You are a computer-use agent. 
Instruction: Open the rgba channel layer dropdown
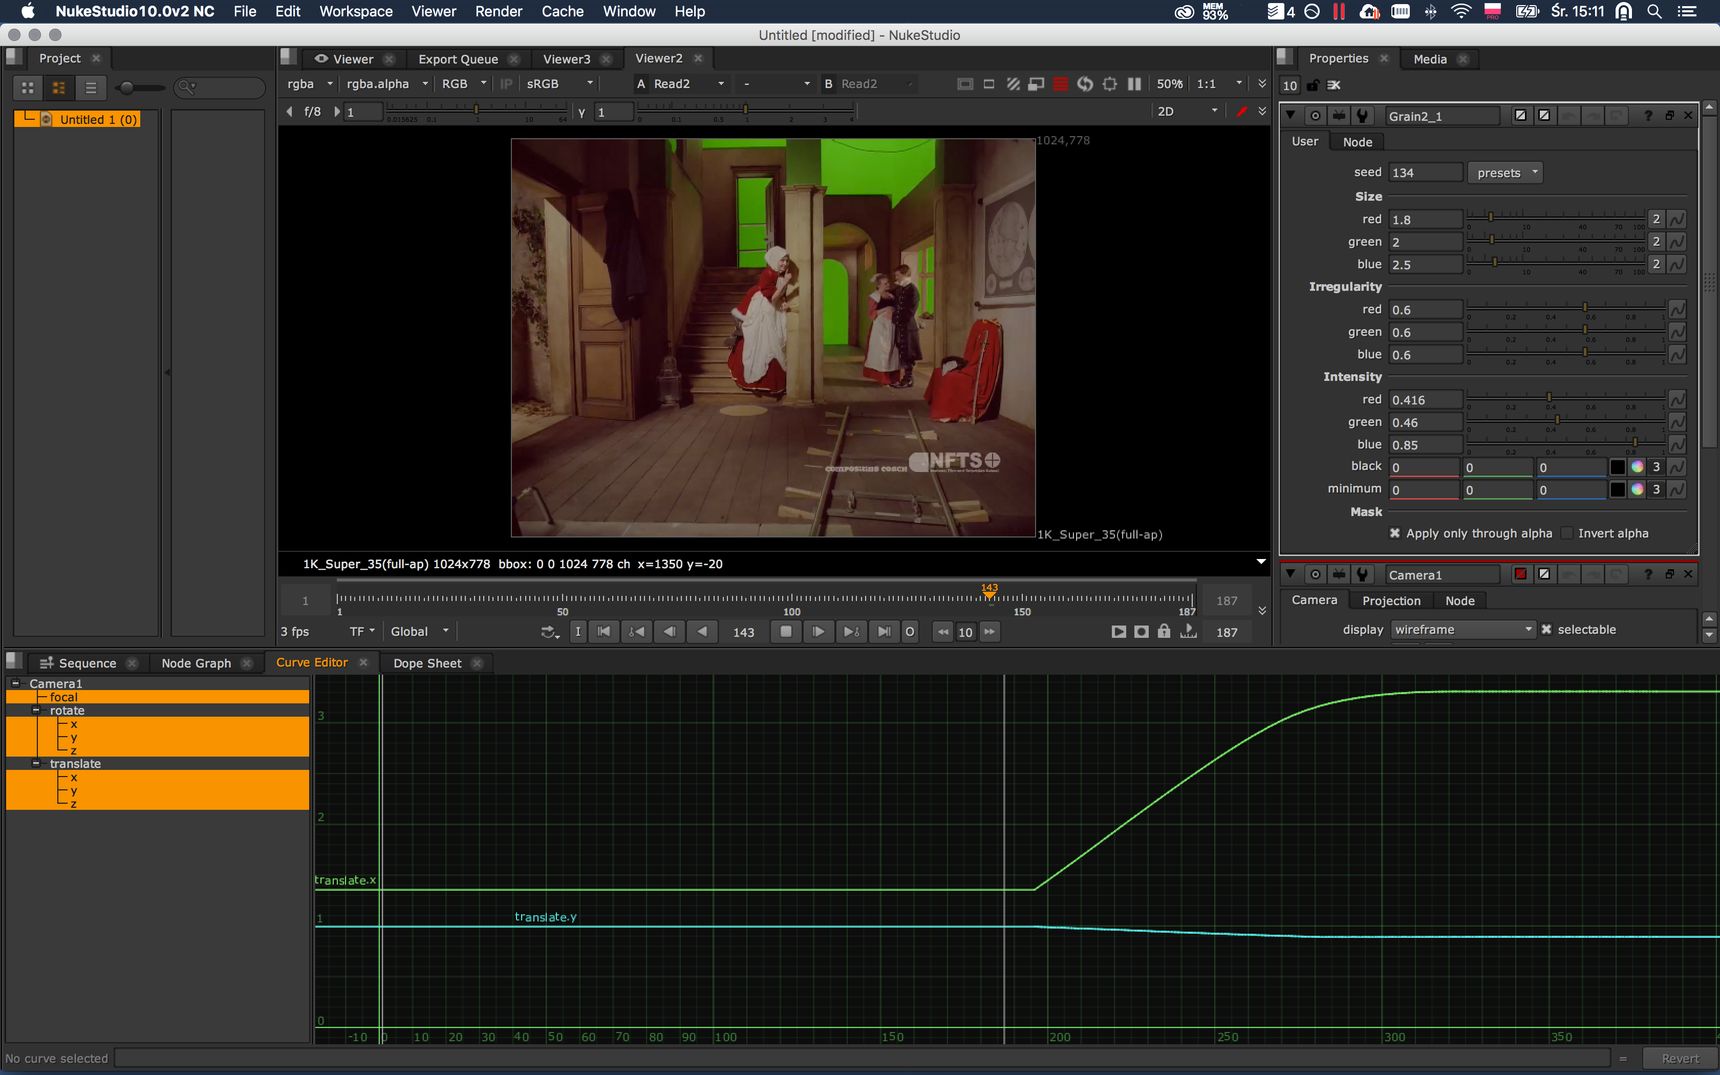[x=310, y=84]
